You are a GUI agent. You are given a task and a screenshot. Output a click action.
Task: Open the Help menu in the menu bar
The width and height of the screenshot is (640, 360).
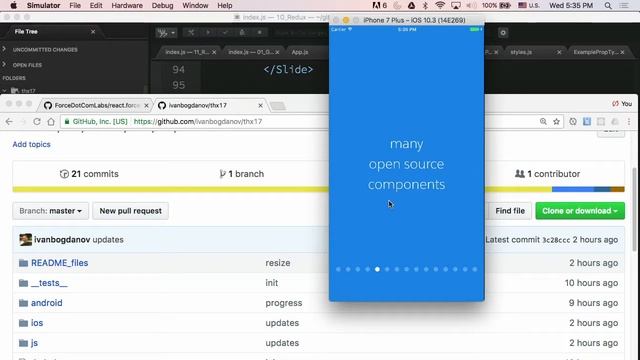[x=224, y=5]
